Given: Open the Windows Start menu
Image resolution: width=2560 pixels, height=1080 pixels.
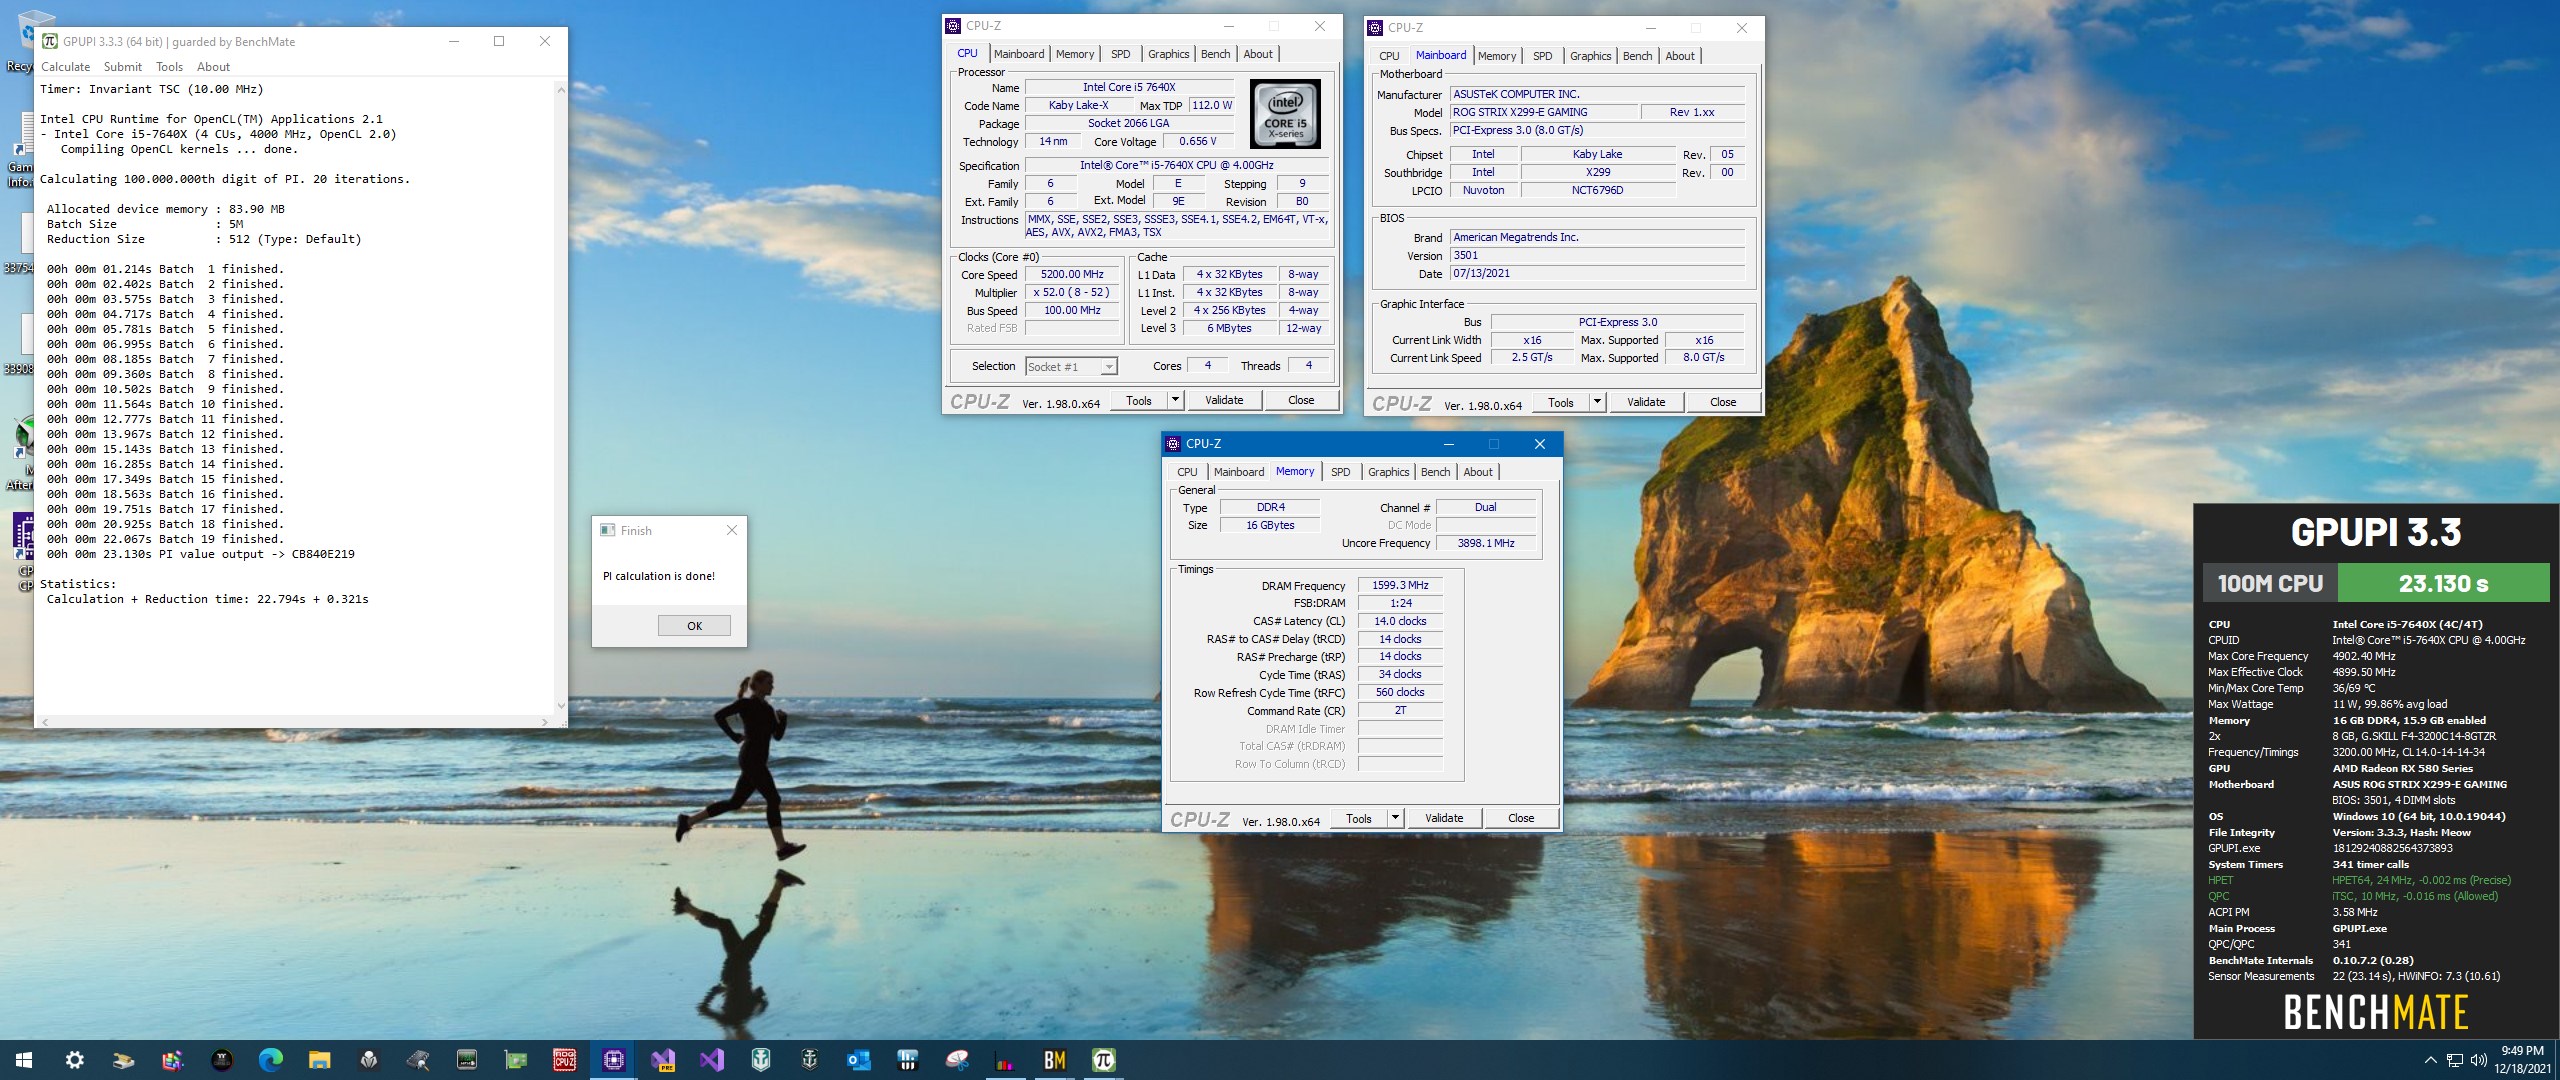Looking at the screenshot, I should (x=24, y=1060).
